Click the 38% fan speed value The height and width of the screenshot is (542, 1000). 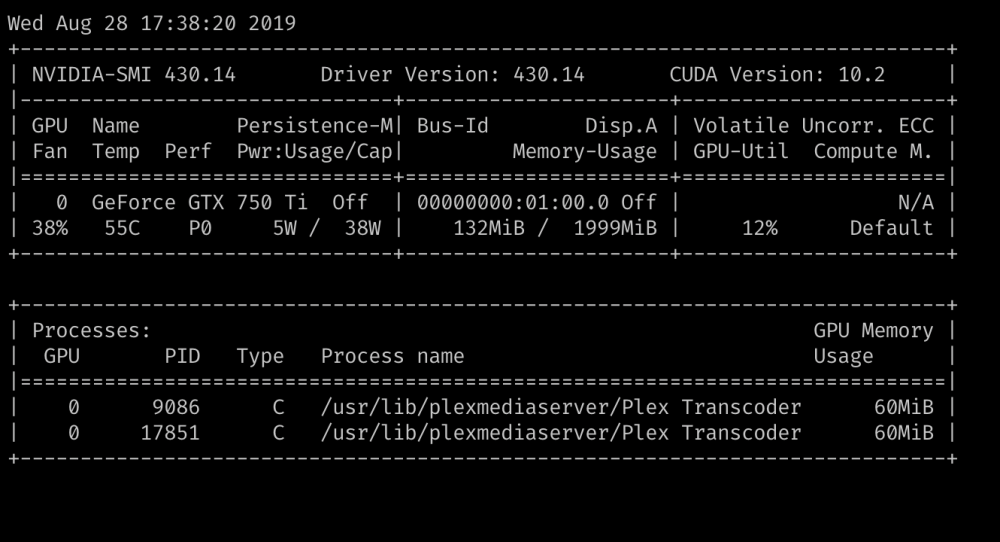click(x=50, y=228)
